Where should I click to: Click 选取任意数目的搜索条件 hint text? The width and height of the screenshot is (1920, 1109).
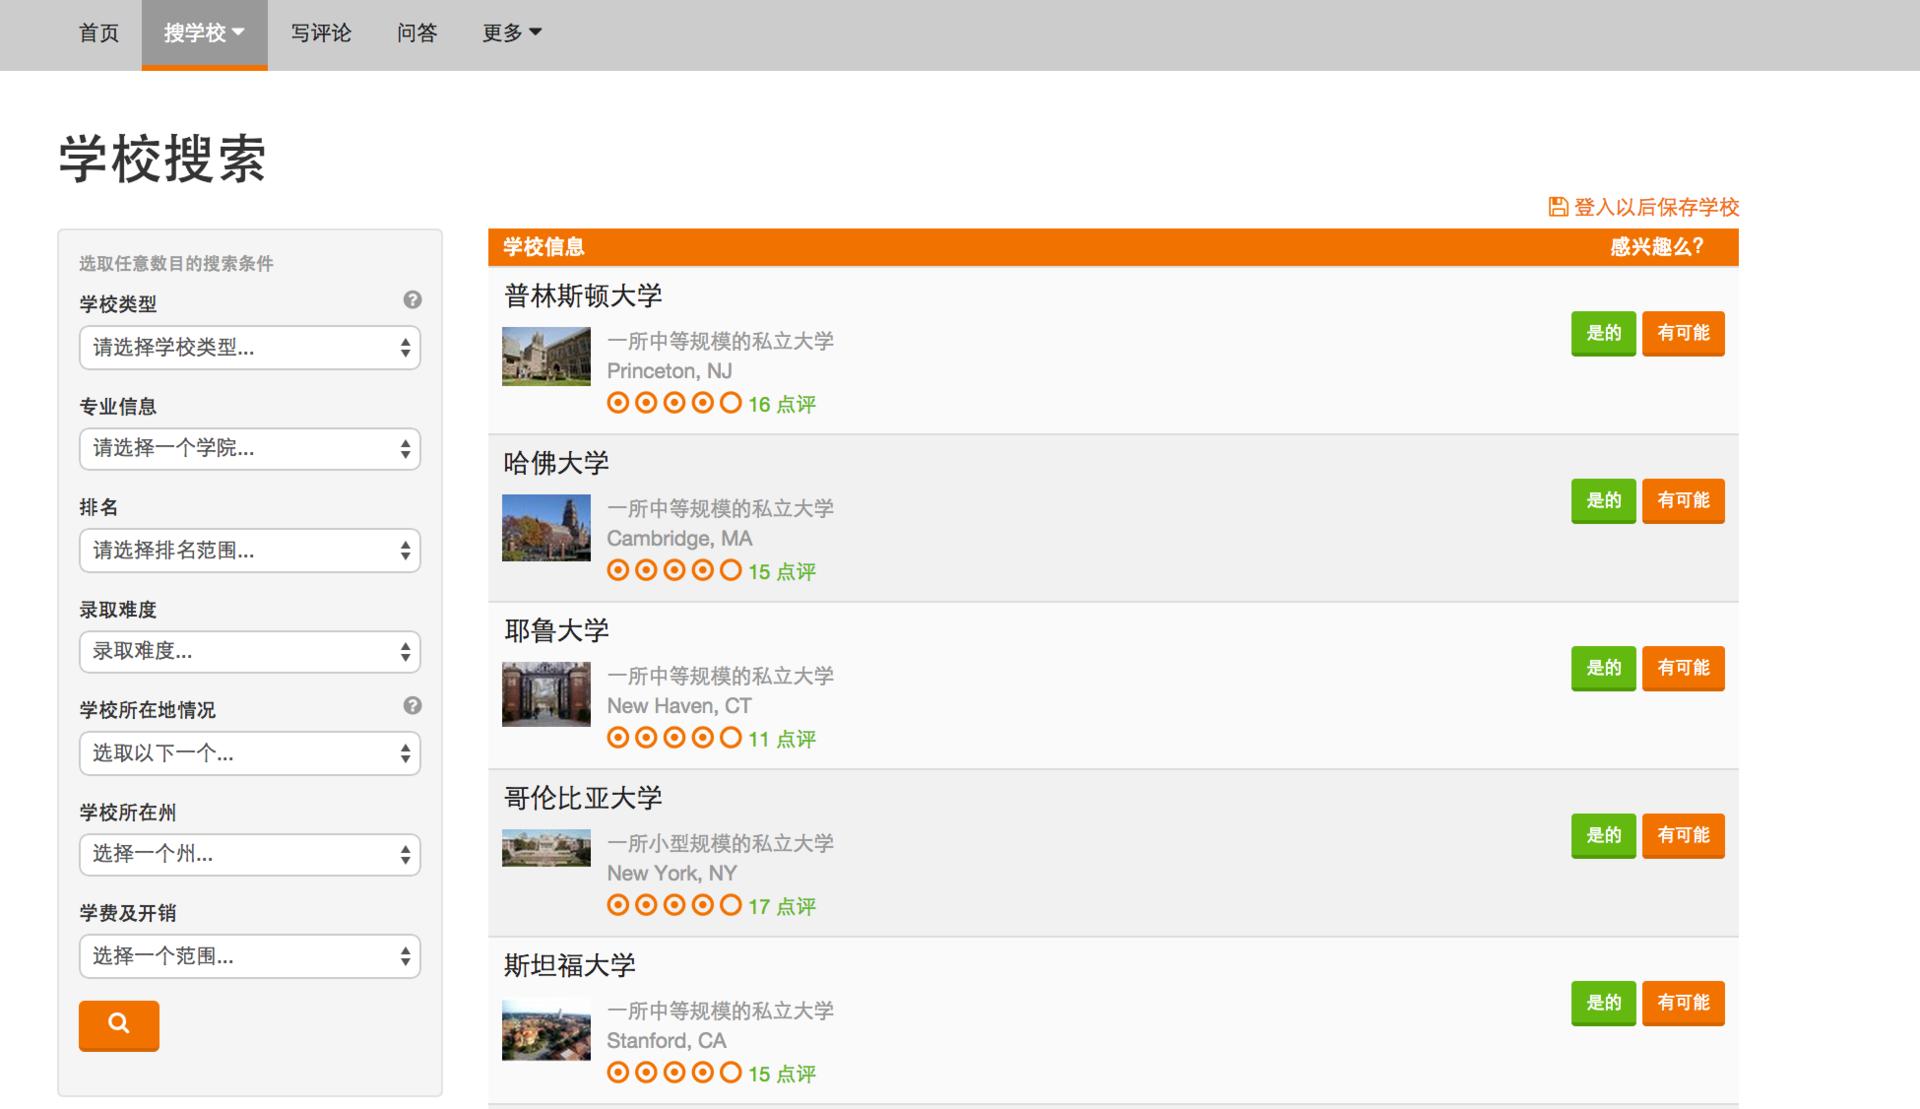point(176,264)
